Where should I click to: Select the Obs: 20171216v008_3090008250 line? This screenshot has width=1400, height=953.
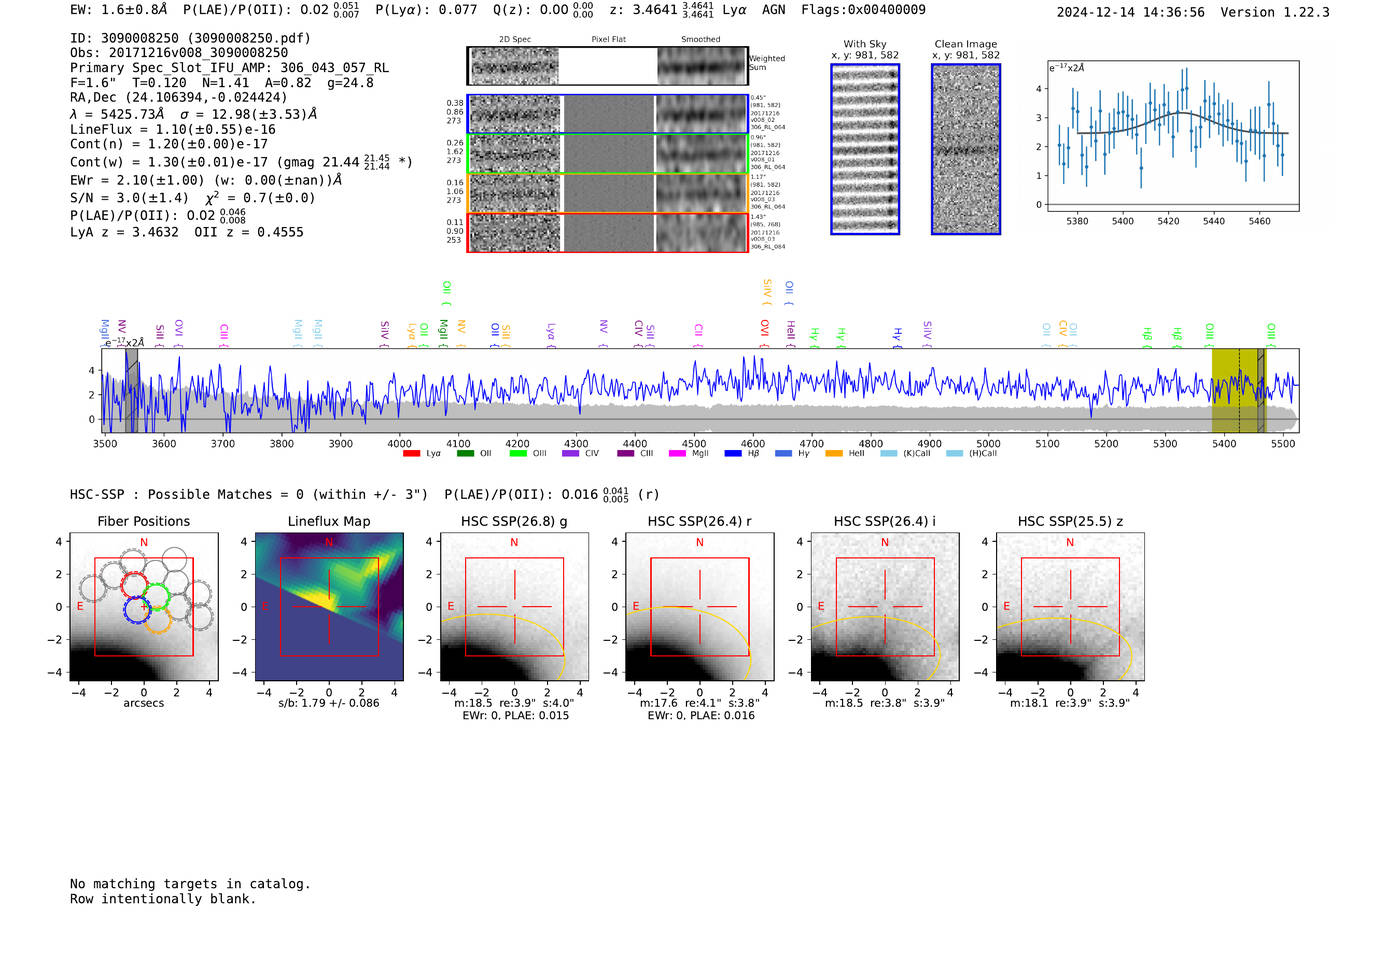click(x=179, y=53)
